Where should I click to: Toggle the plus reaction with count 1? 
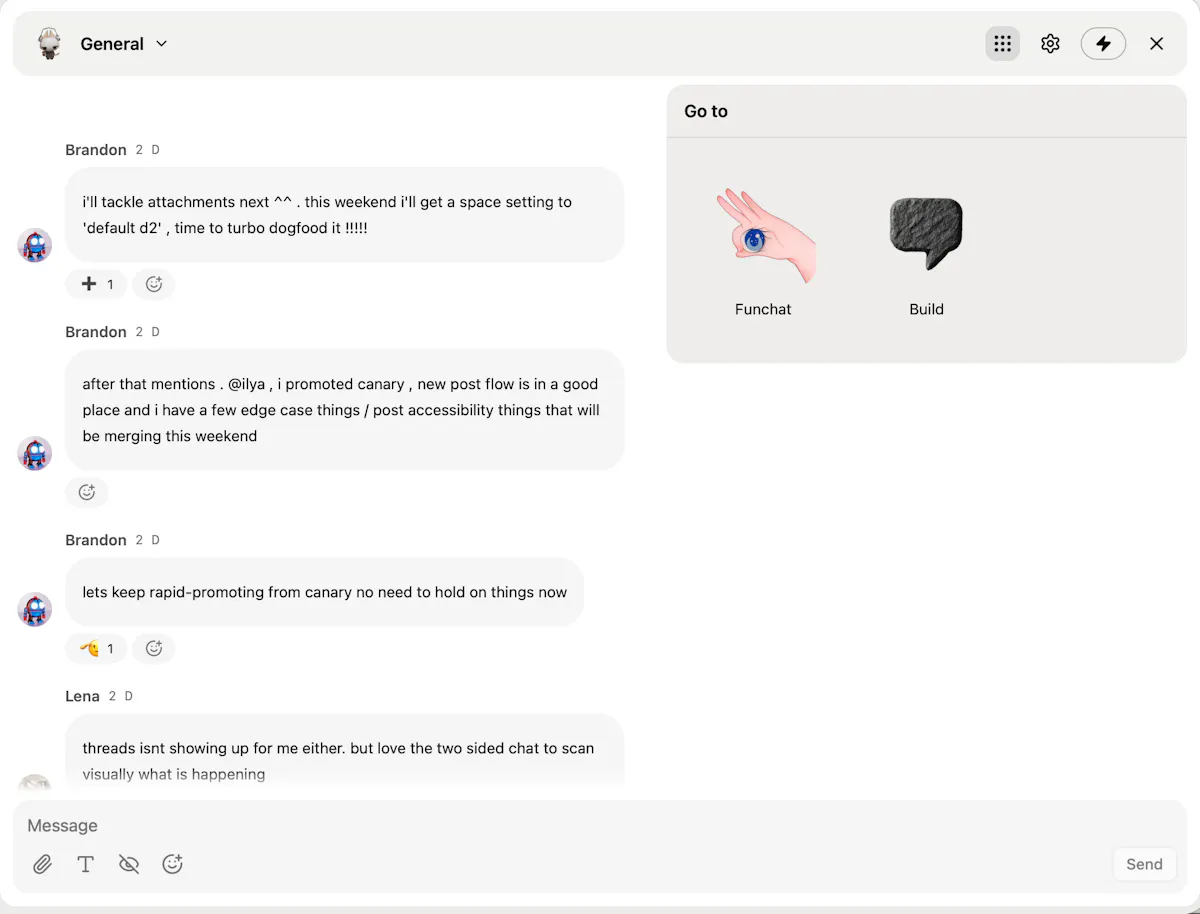(96, 284)
